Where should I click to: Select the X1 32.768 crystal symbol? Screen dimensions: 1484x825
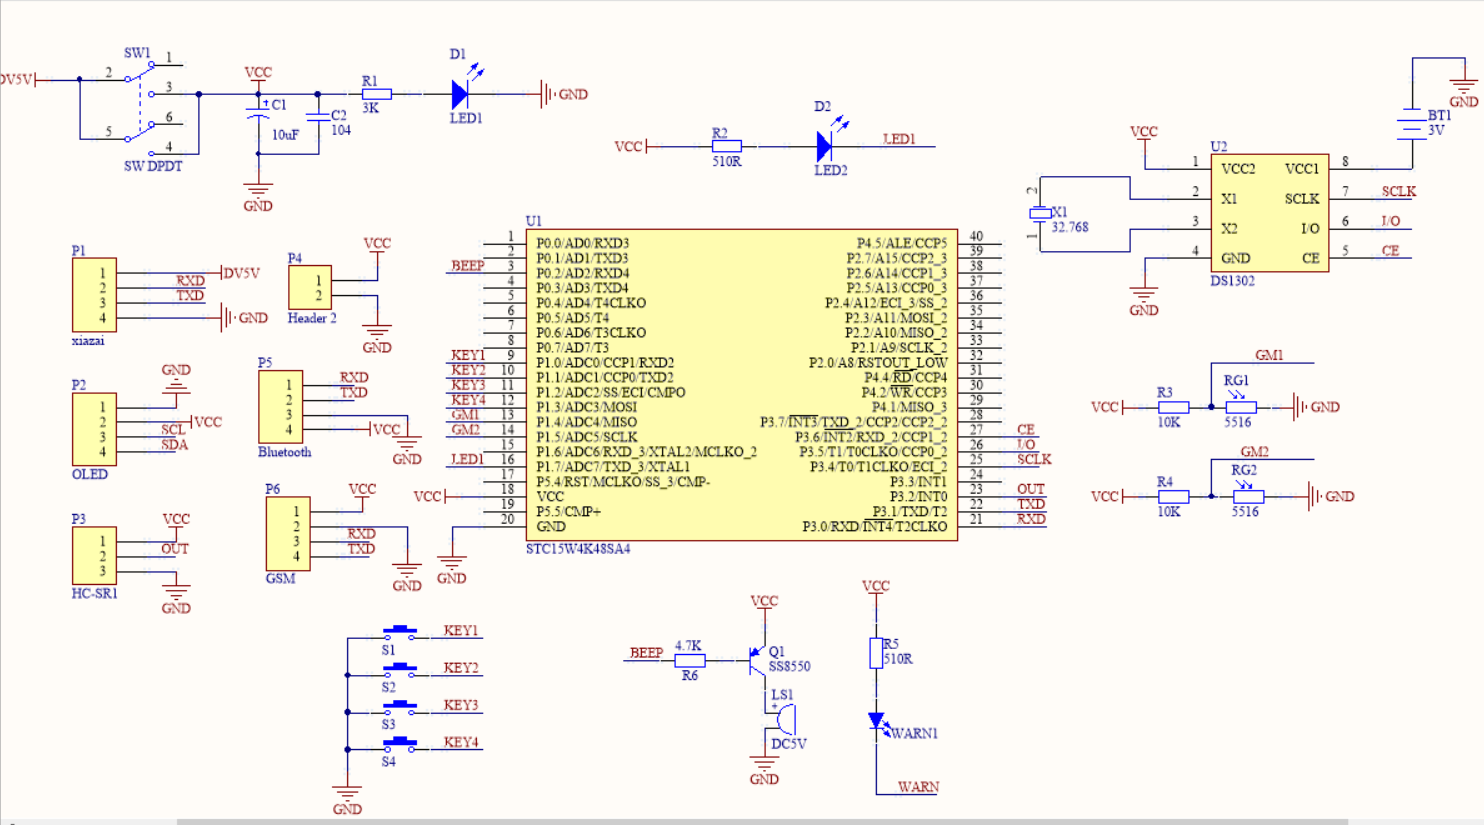[x=1041, y=213]
